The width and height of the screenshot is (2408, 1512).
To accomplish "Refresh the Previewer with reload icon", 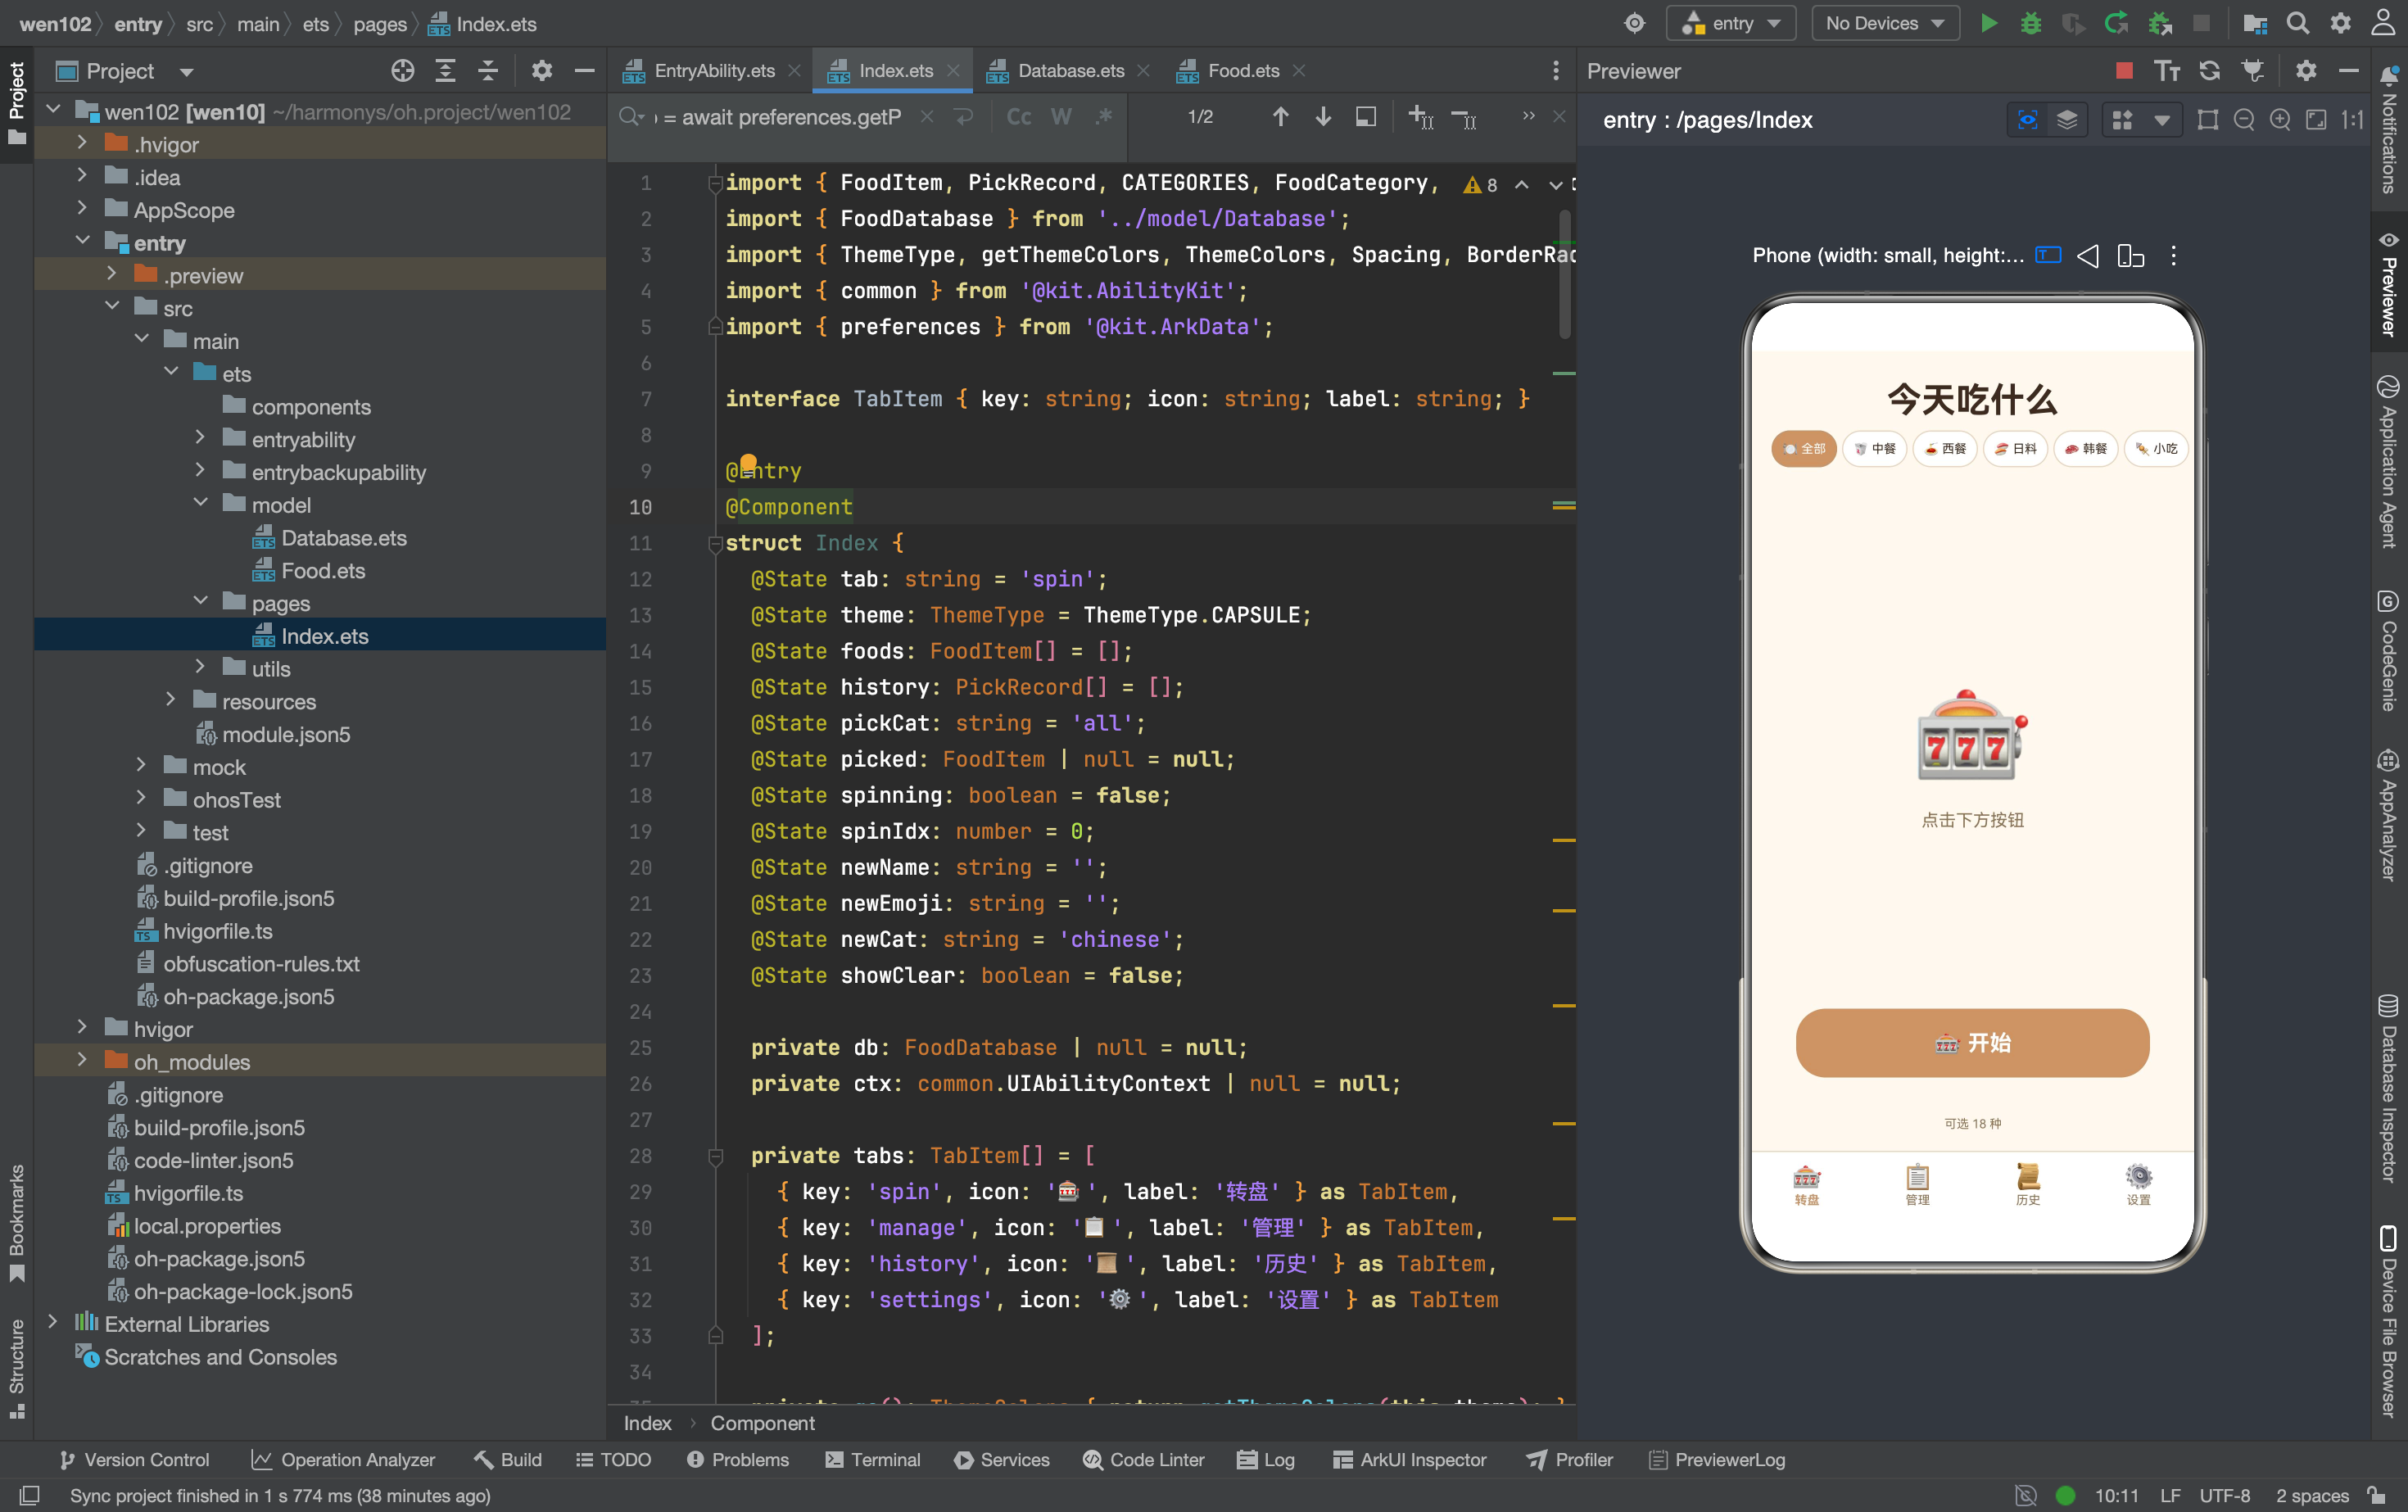I will [2209, 71].
